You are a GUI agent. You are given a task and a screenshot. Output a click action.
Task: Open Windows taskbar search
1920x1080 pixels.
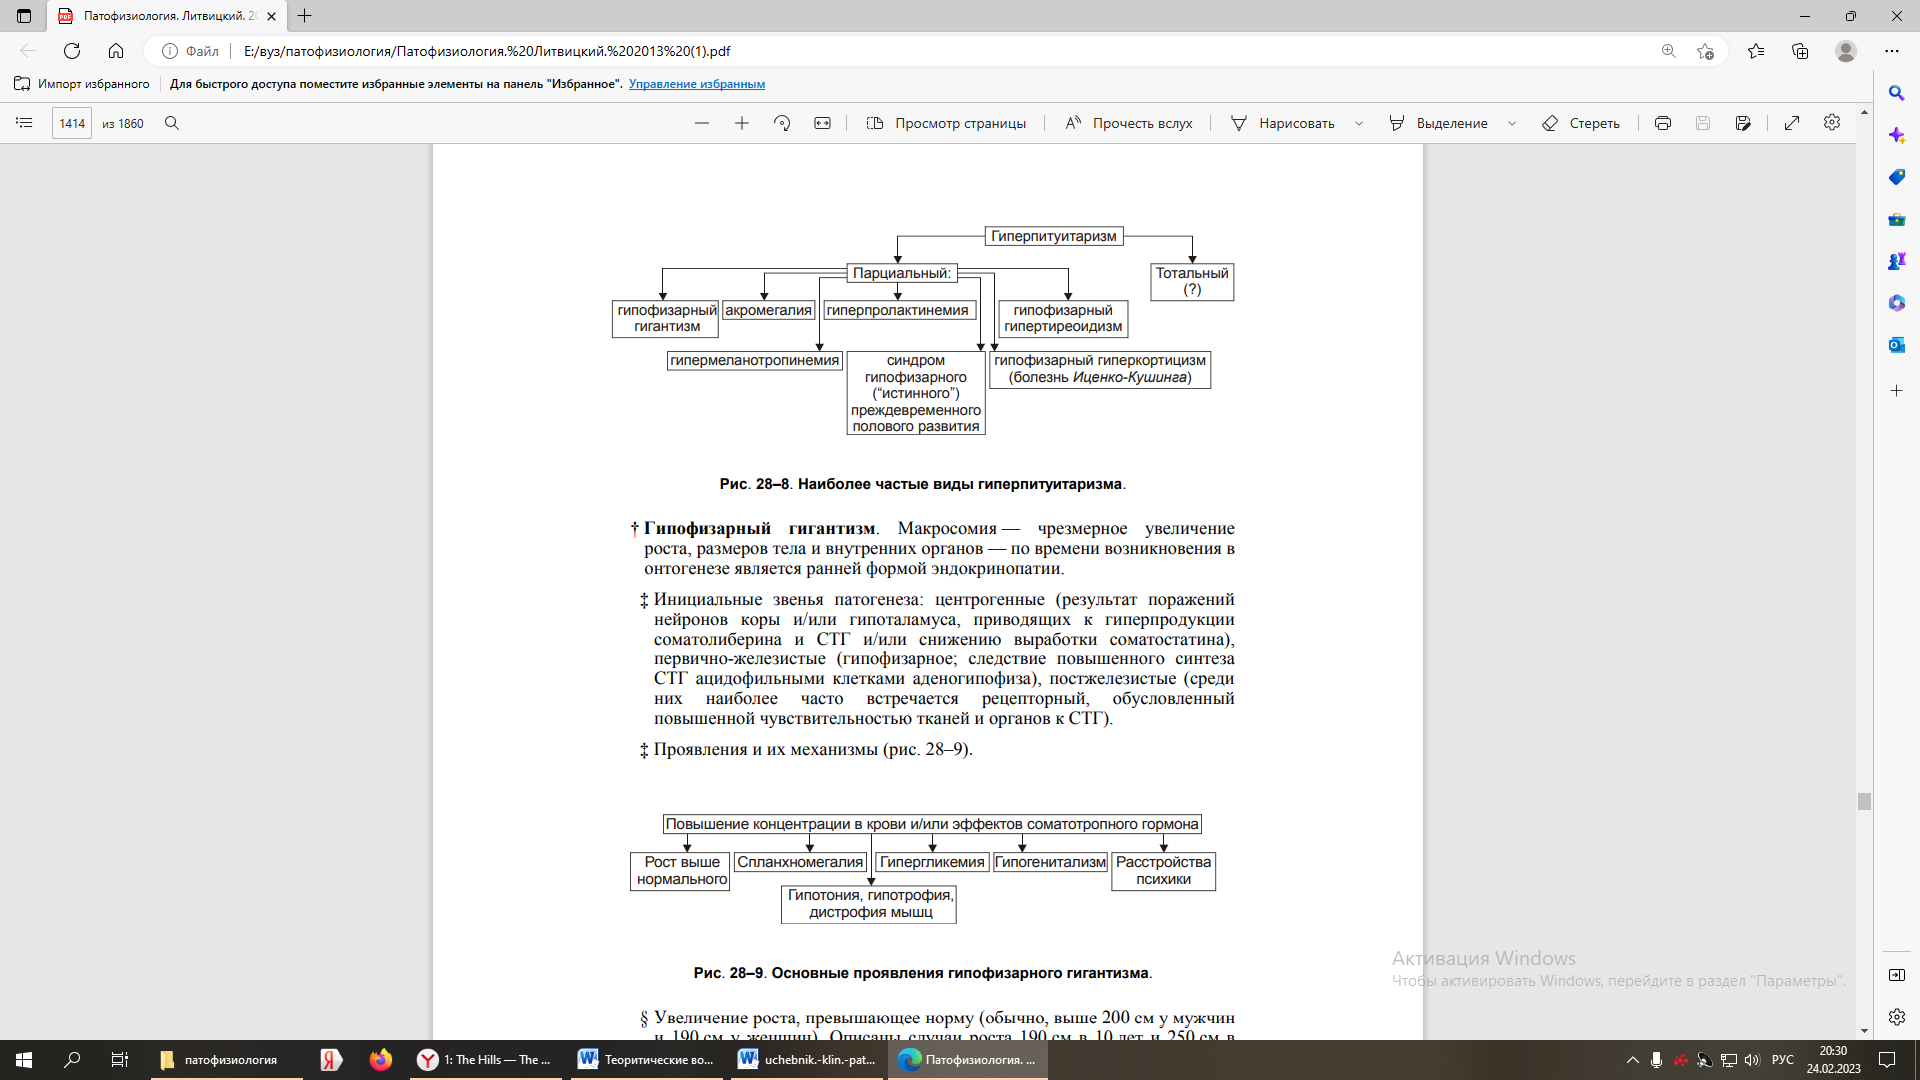click(x=72, y=1060)
